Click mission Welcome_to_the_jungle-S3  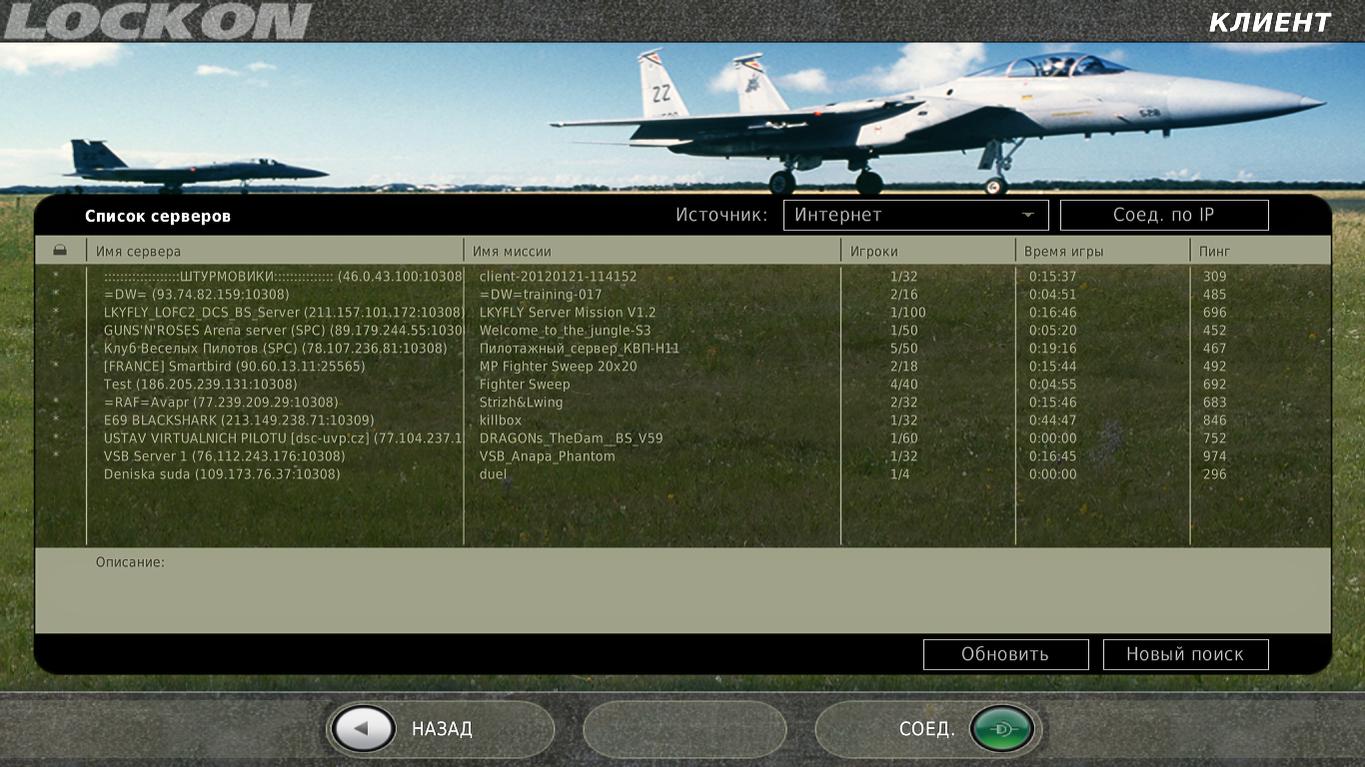(x=565, y=331)
